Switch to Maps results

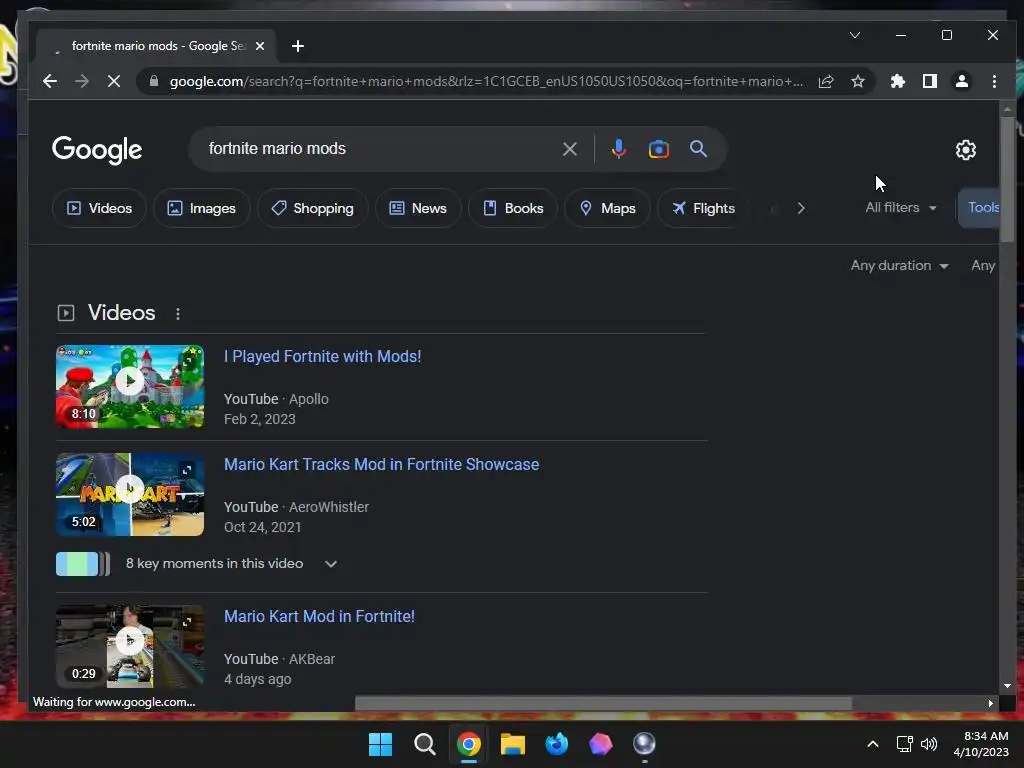click(x=607, y=208)
